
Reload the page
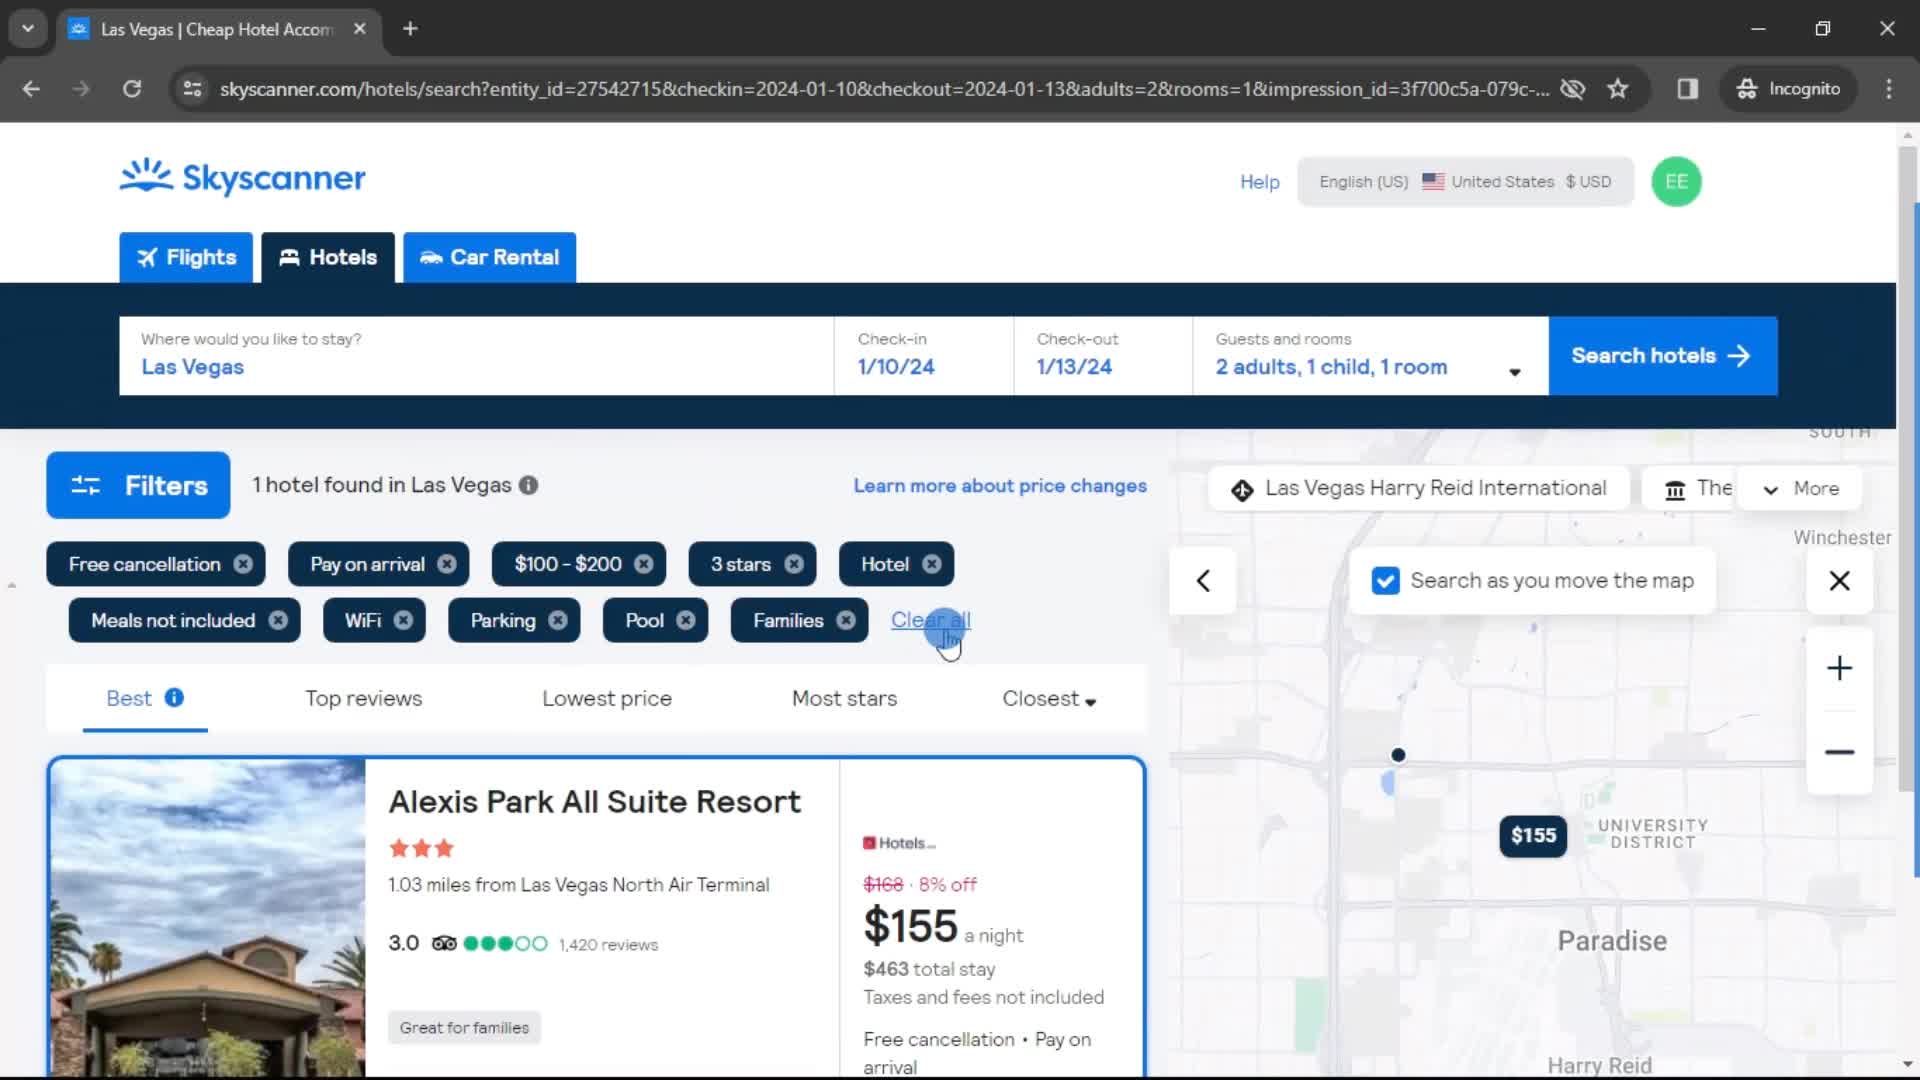132,89
